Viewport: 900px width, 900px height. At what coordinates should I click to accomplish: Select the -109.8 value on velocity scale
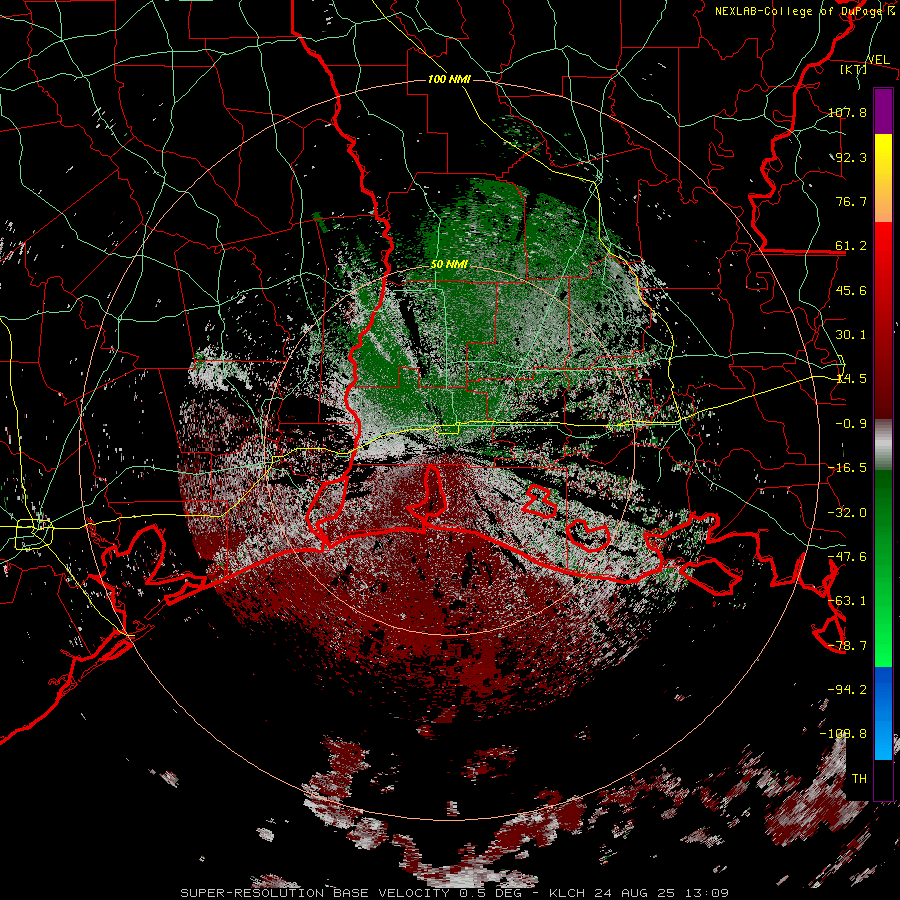pos(843,734)
